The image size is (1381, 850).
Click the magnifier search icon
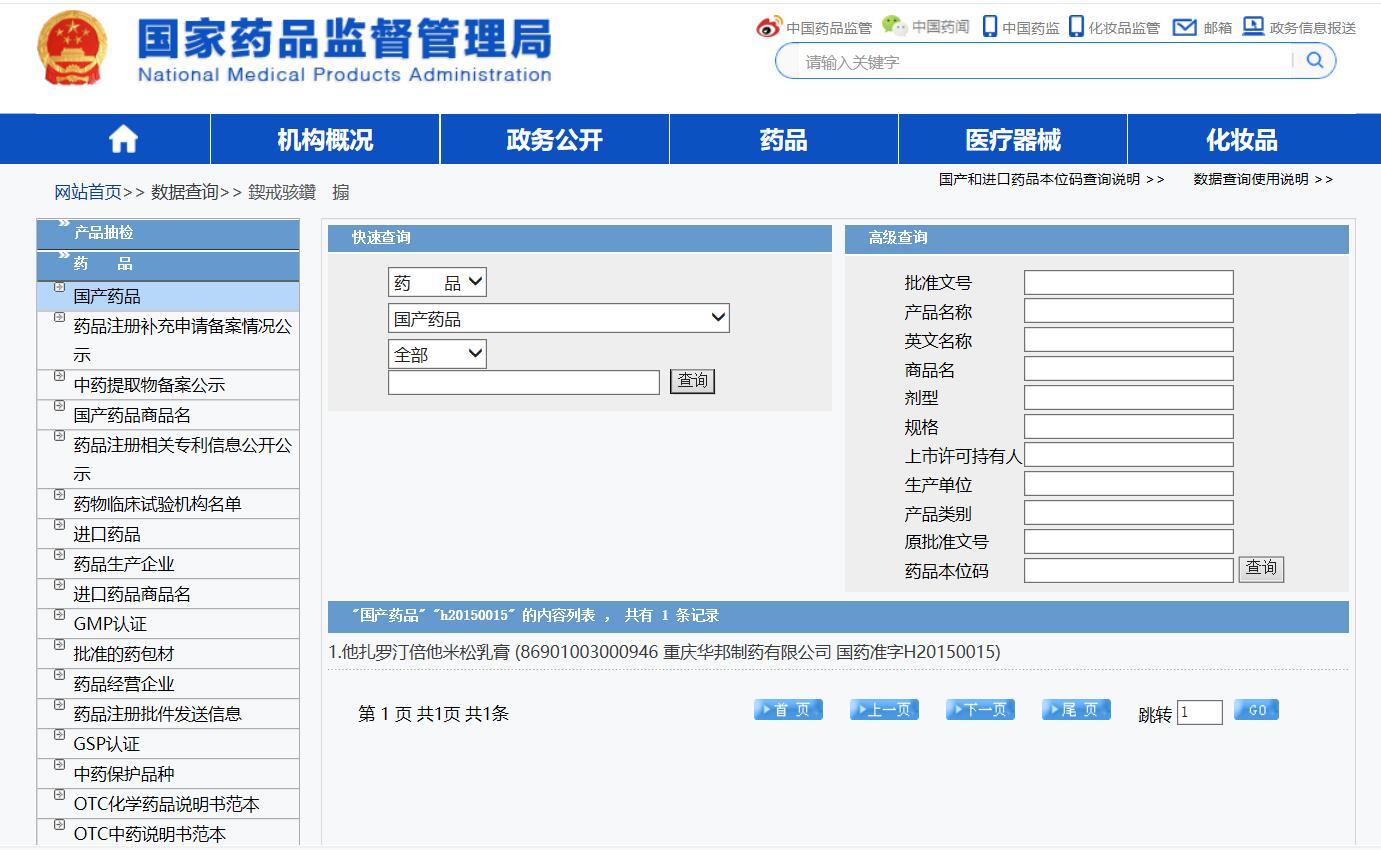pos(1315,60)
